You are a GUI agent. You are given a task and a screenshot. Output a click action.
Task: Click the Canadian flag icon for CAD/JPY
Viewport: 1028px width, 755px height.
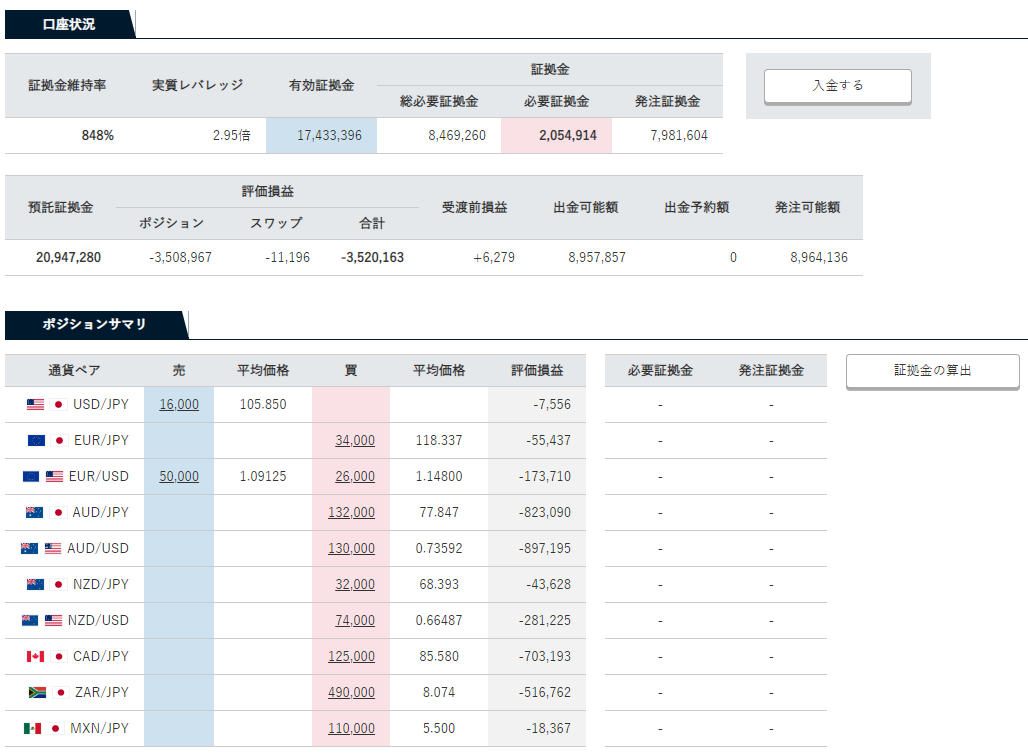35,657
